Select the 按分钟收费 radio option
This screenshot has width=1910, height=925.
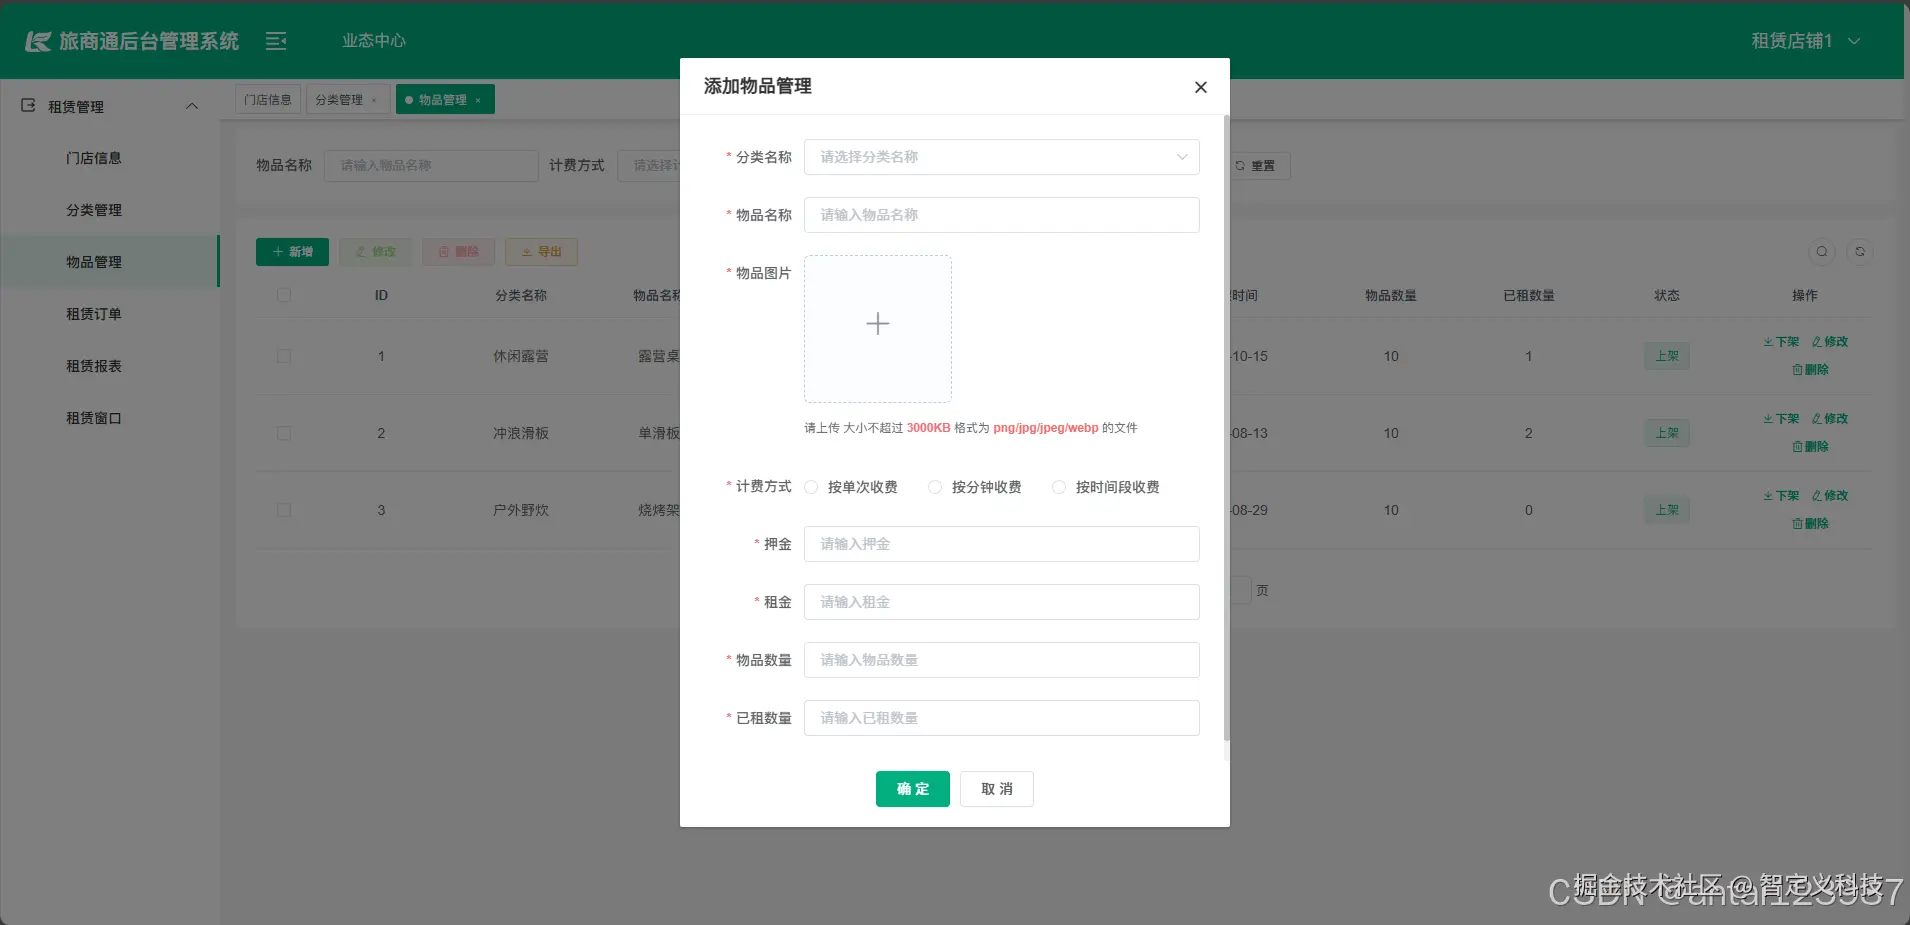tap(935, 487)
